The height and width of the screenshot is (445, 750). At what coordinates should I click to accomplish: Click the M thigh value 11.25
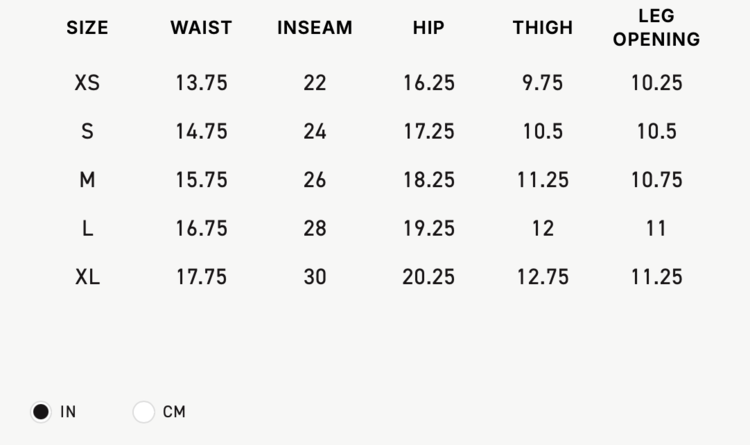coord(542,180)
